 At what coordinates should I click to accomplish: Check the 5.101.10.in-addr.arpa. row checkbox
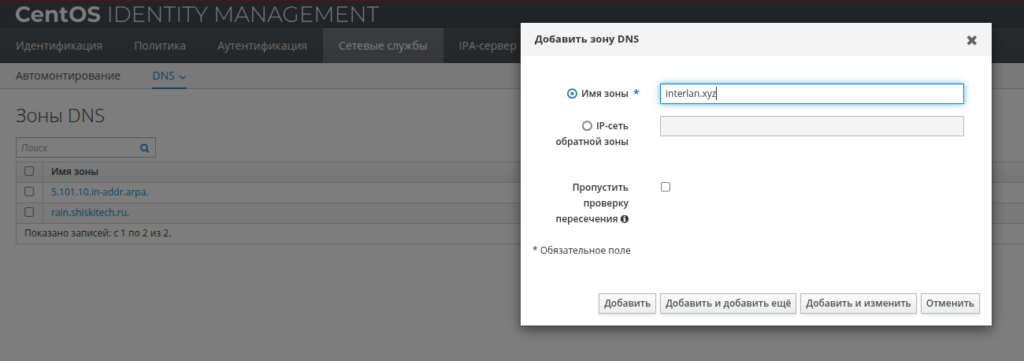pos(29,192)
